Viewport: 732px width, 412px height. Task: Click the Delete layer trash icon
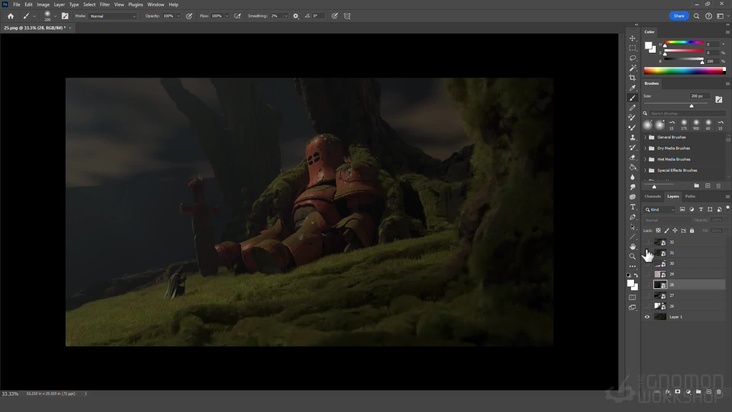[x=719, y=392]
